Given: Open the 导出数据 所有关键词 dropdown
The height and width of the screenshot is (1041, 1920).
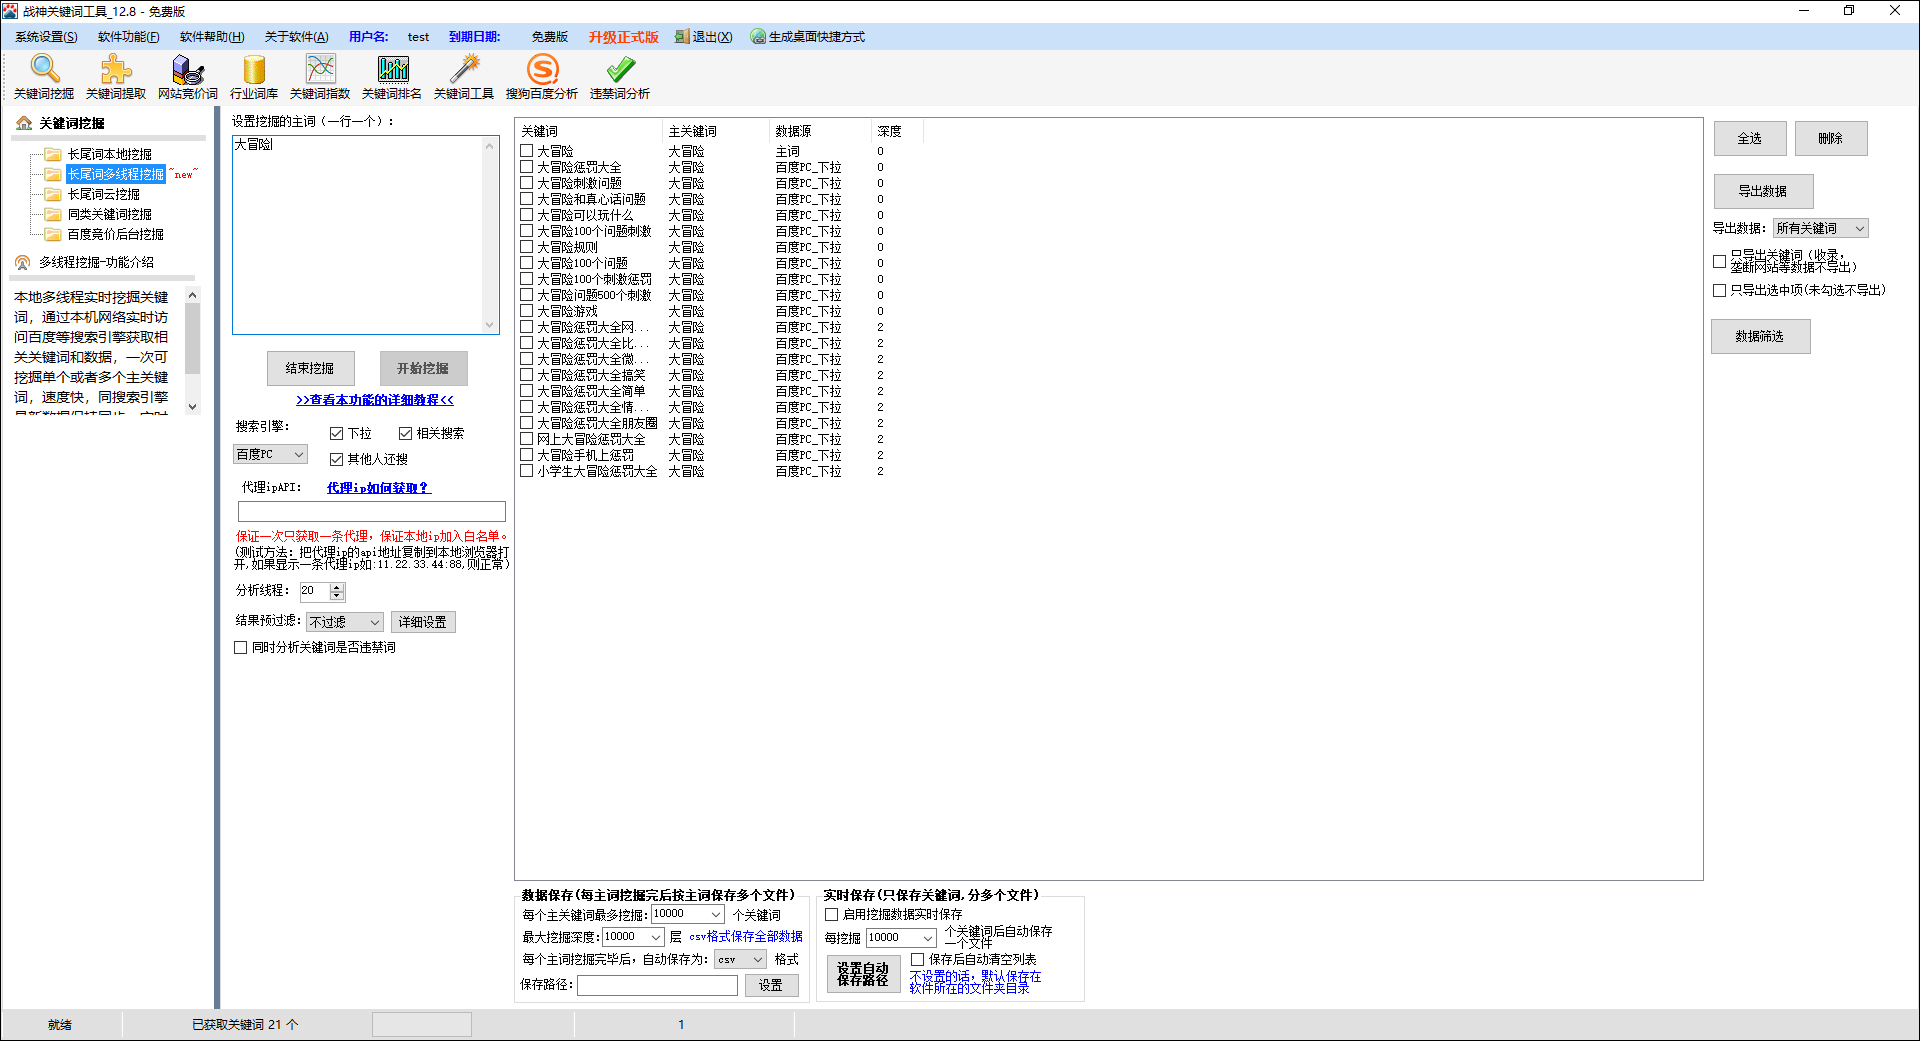Looking at the screenshot, I should 1820,228.
